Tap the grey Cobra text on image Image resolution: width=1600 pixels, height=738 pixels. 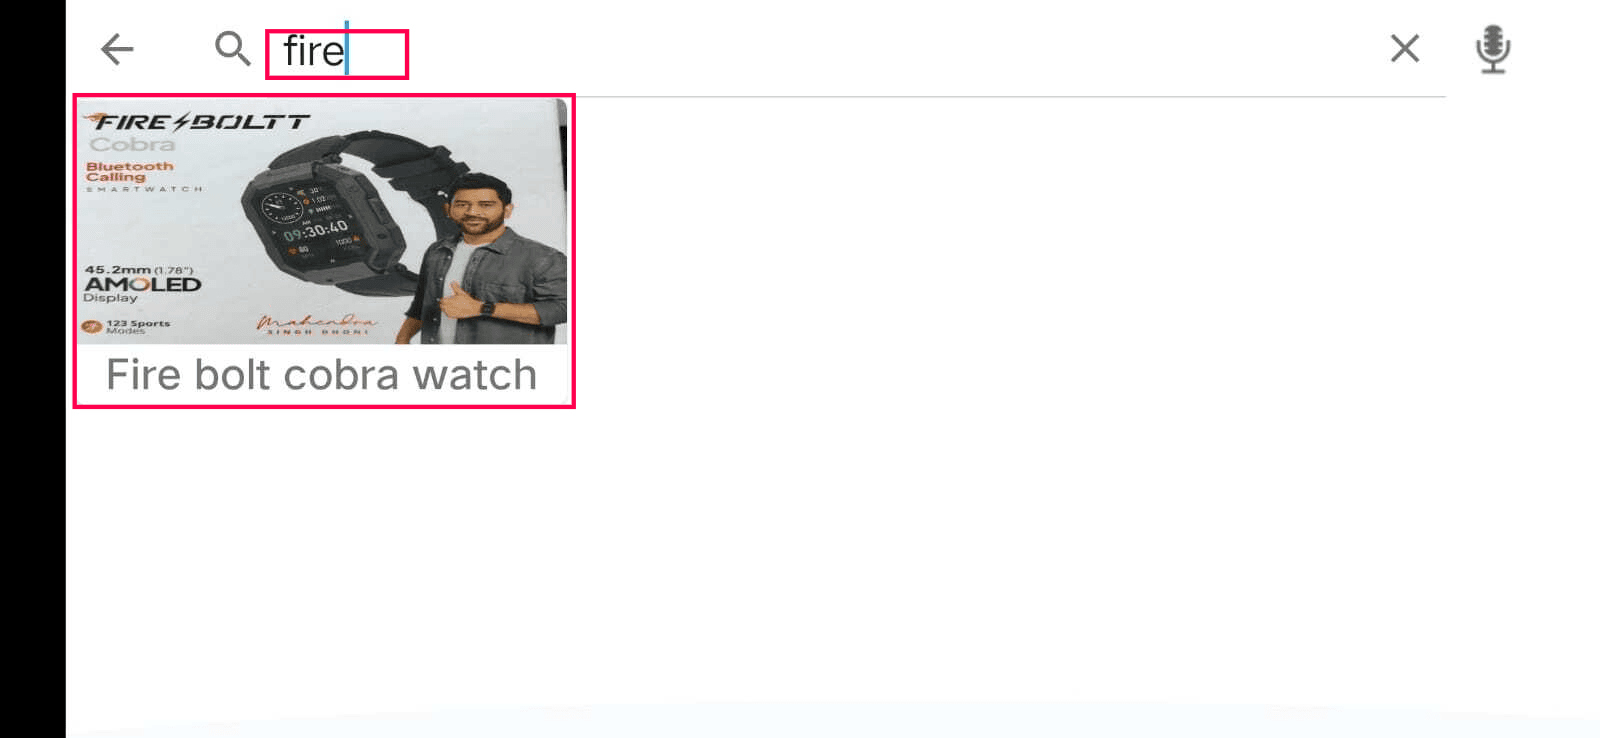[x=132, y=144]
